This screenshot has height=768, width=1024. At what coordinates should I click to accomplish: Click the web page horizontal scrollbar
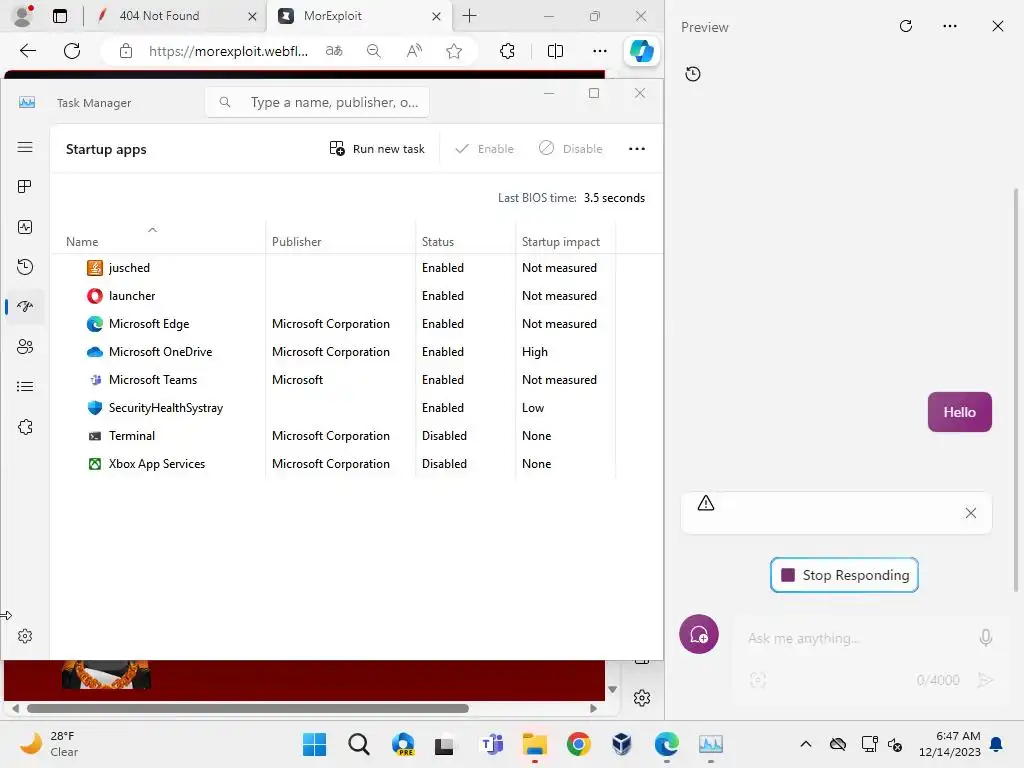[x=248, y=709]
